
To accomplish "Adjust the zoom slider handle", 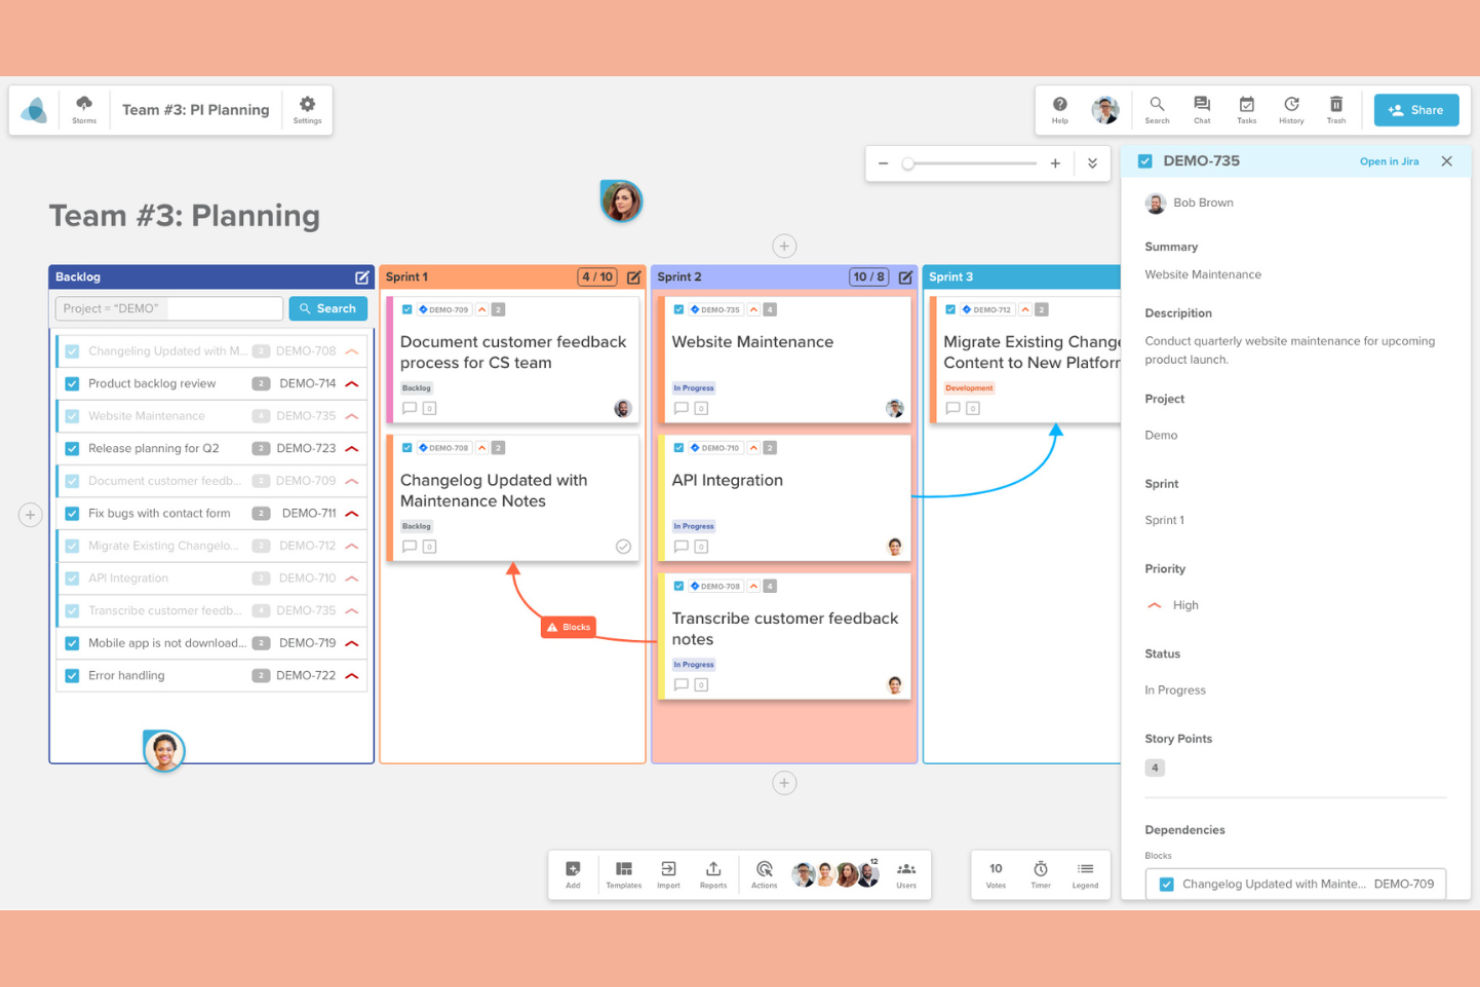I will [908, 164].
